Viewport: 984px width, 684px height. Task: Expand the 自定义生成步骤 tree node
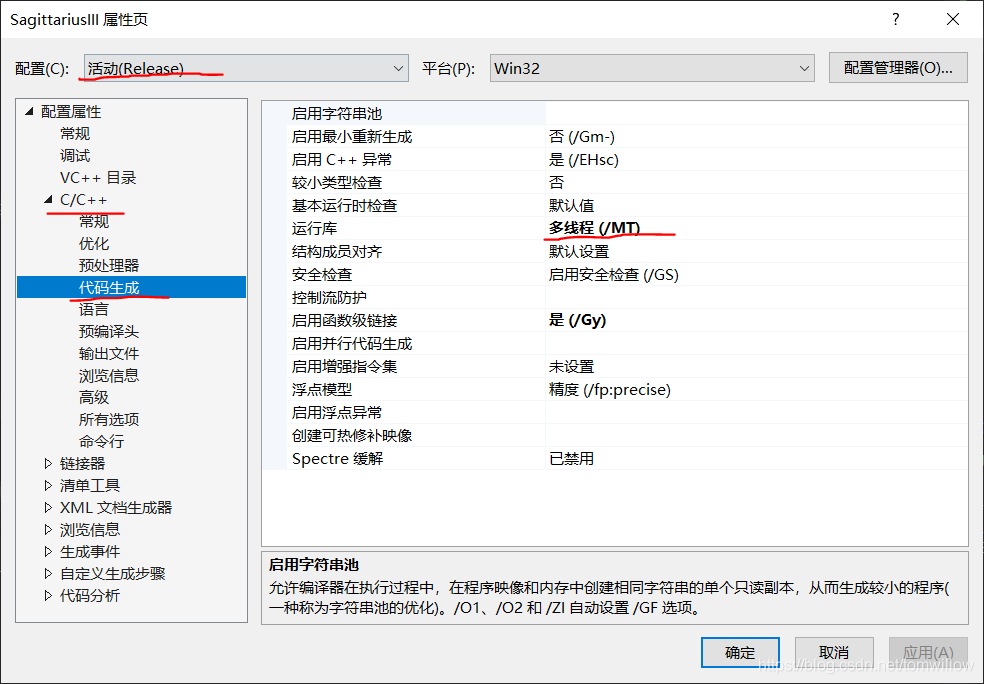click(x=48, y=574)
